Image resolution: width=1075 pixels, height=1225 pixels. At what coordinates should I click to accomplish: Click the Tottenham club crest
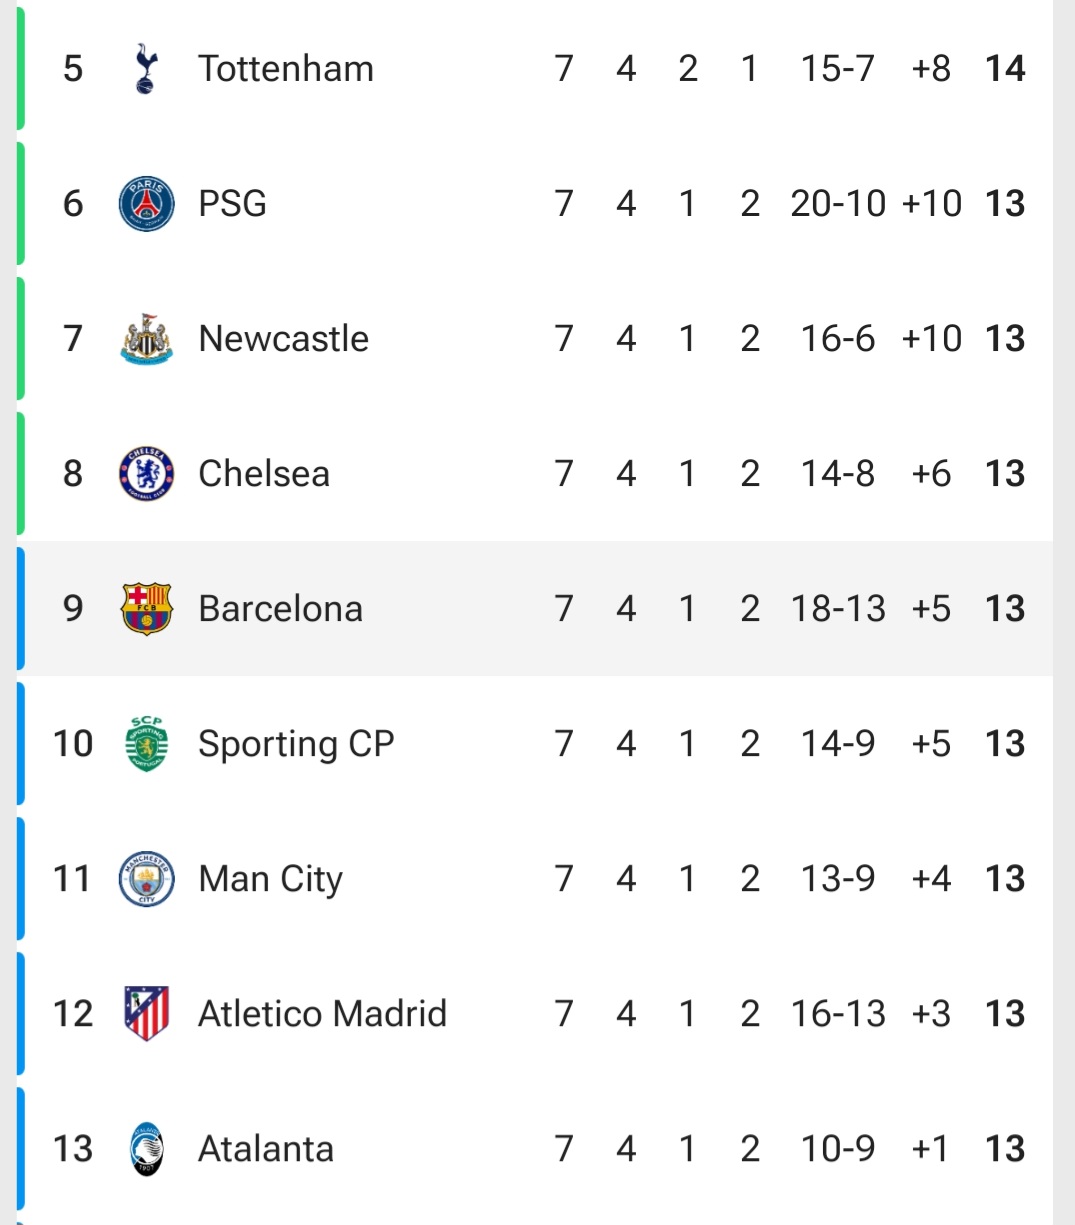point(146,69)
